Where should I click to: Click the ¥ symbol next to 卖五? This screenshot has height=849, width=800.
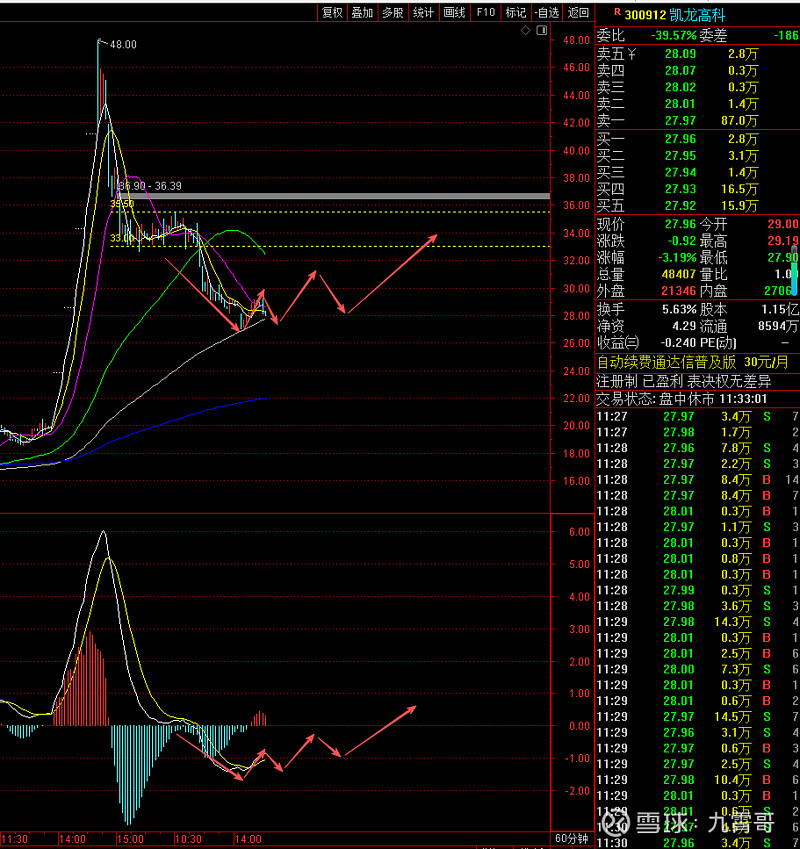tap(631, 54)
